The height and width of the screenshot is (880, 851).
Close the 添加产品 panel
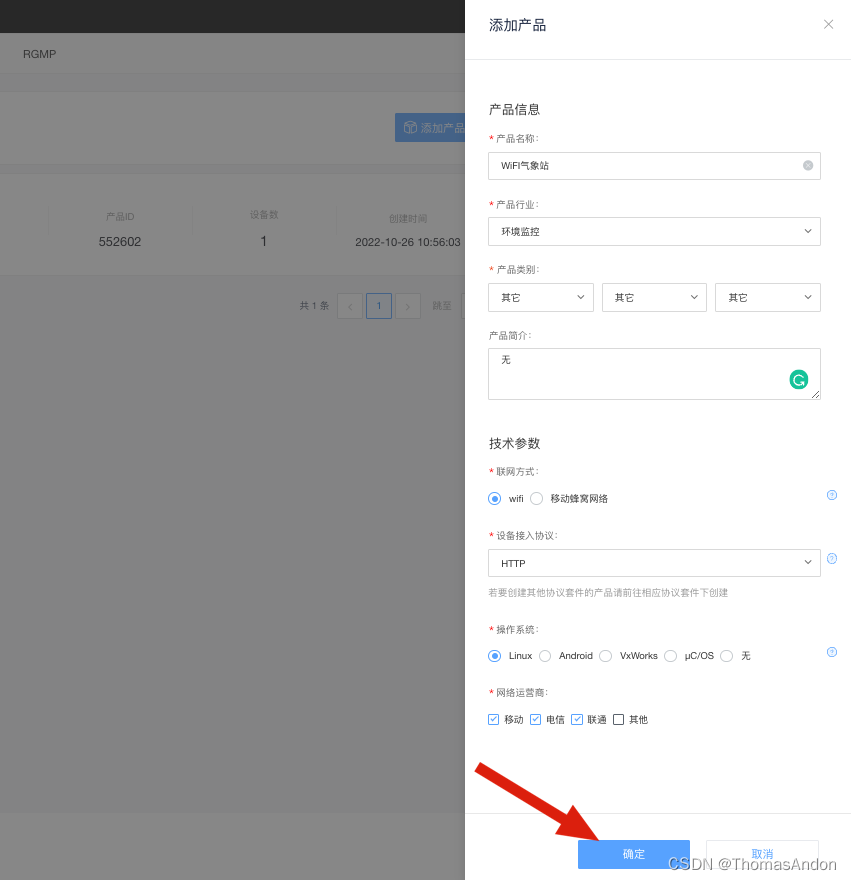click(x=828, y=24)
